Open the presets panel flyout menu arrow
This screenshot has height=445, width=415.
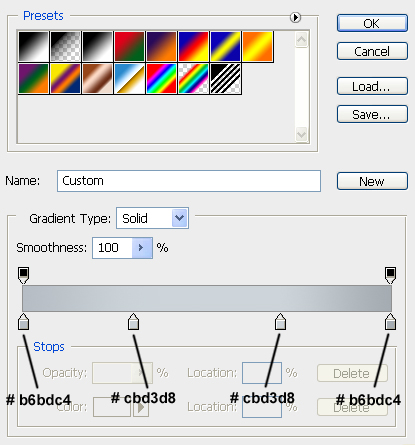(295, 17)
